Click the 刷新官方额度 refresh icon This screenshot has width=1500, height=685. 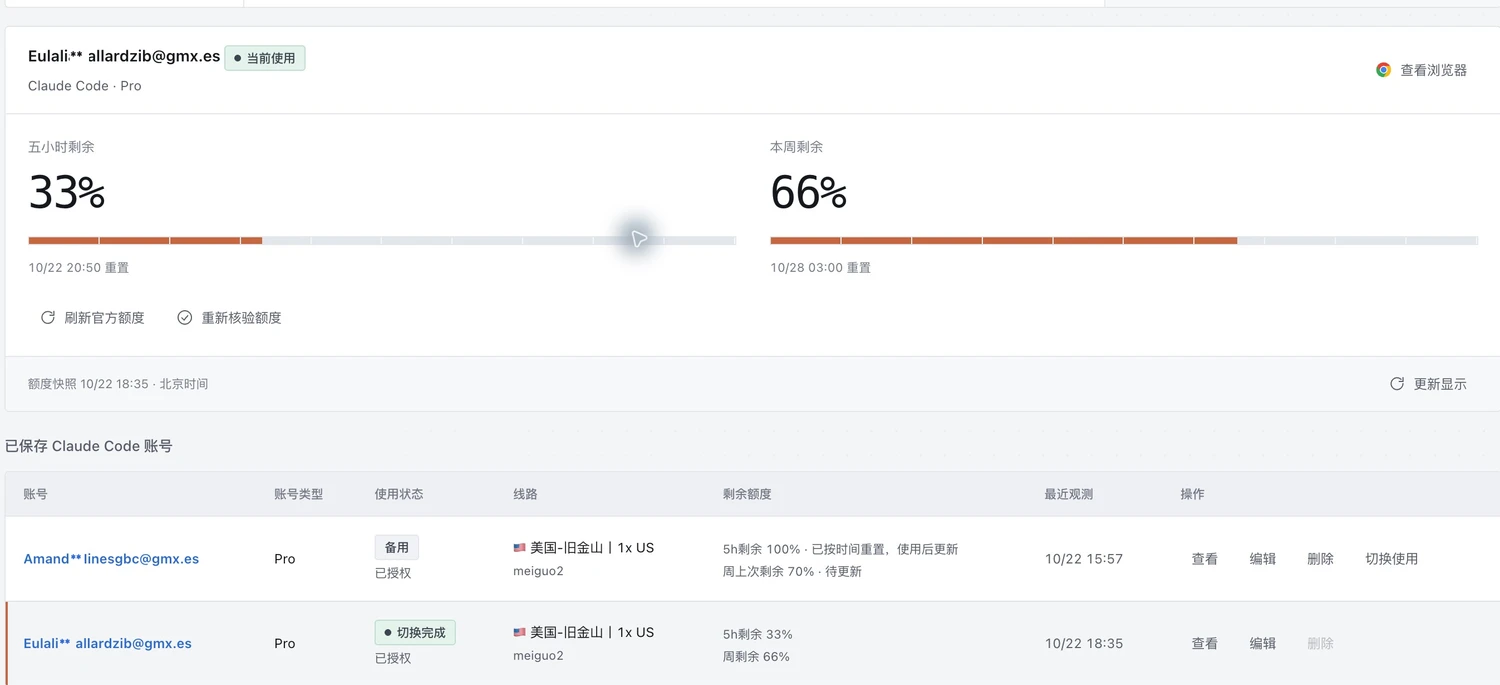point(47,317)
